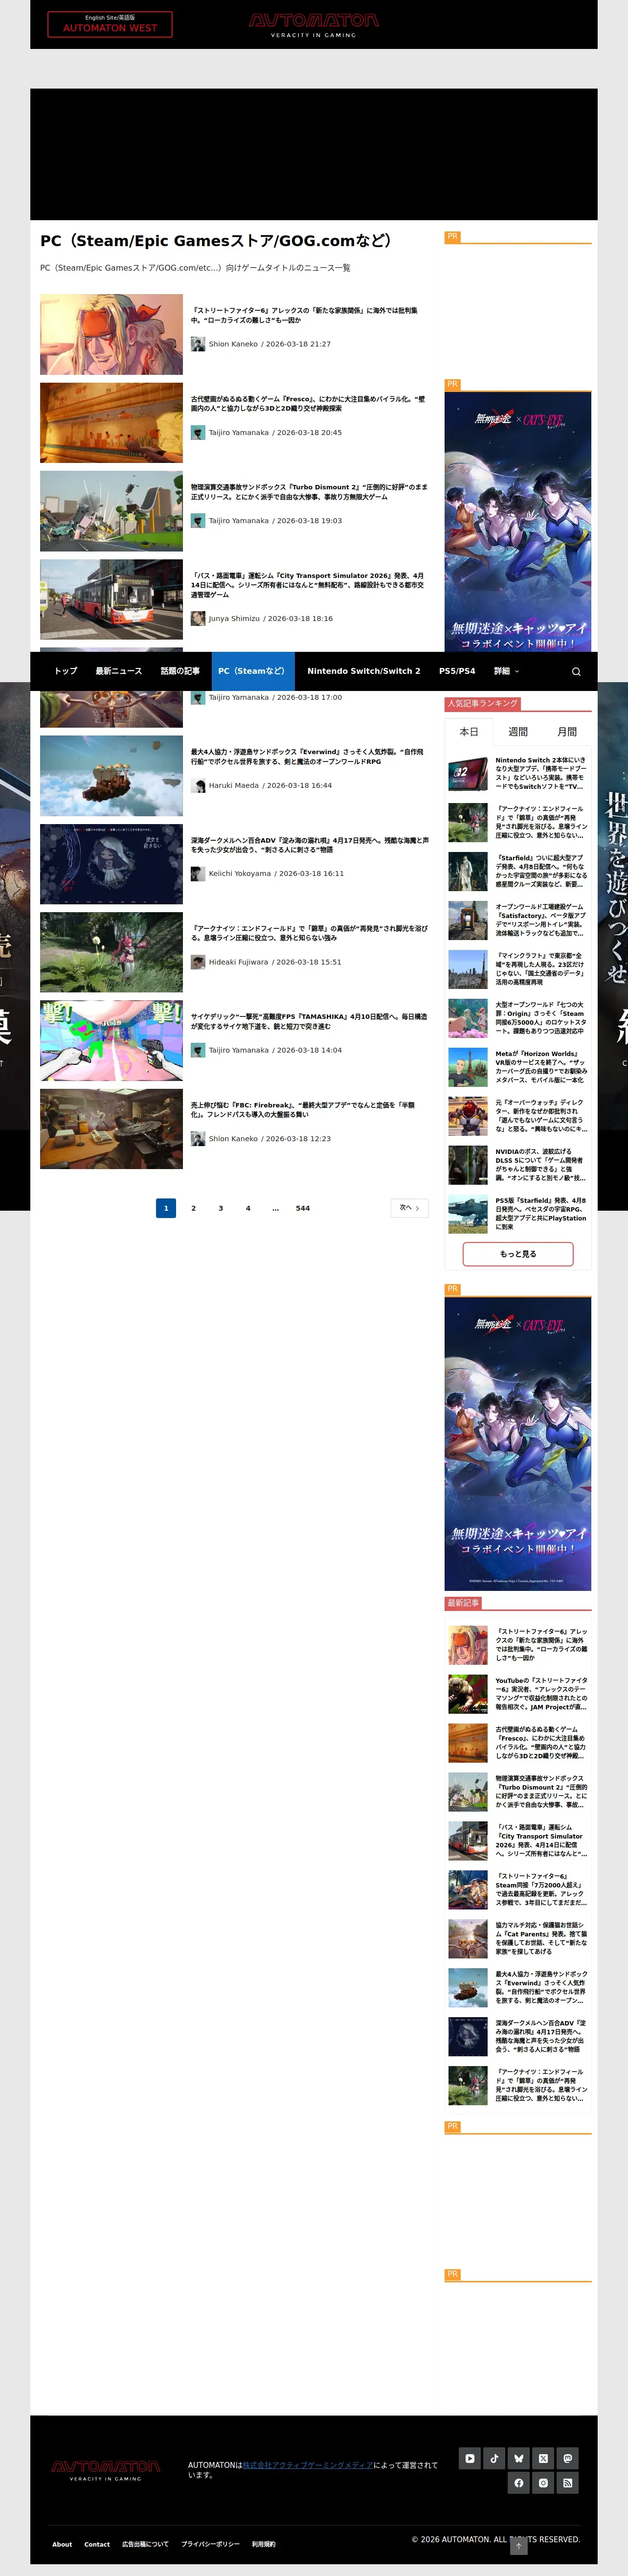Image resolution: width=628 pixels, height=2576 pixels.
Task: Open the Street Fighter 6 Alex article thumbnail
Action: tap(111, 334)
